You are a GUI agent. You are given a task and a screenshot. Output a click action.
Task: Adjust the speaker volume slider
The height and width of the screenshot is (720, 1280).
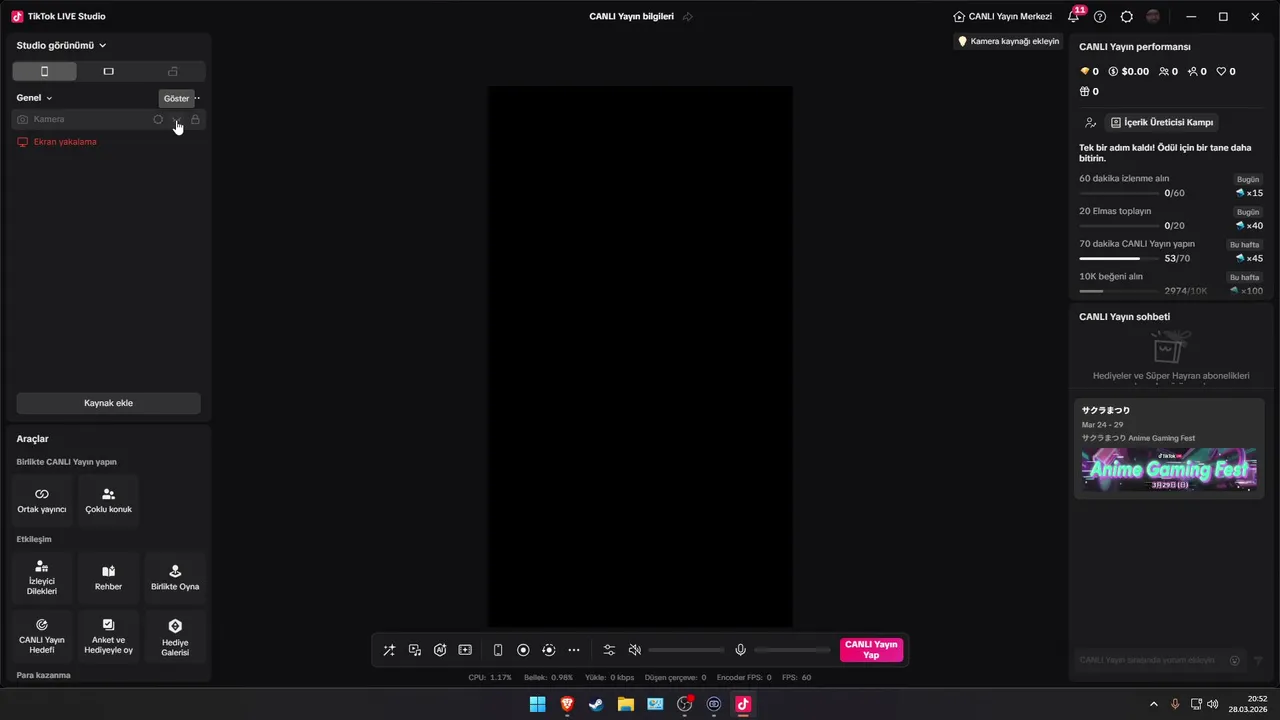[x=686, y=650]
